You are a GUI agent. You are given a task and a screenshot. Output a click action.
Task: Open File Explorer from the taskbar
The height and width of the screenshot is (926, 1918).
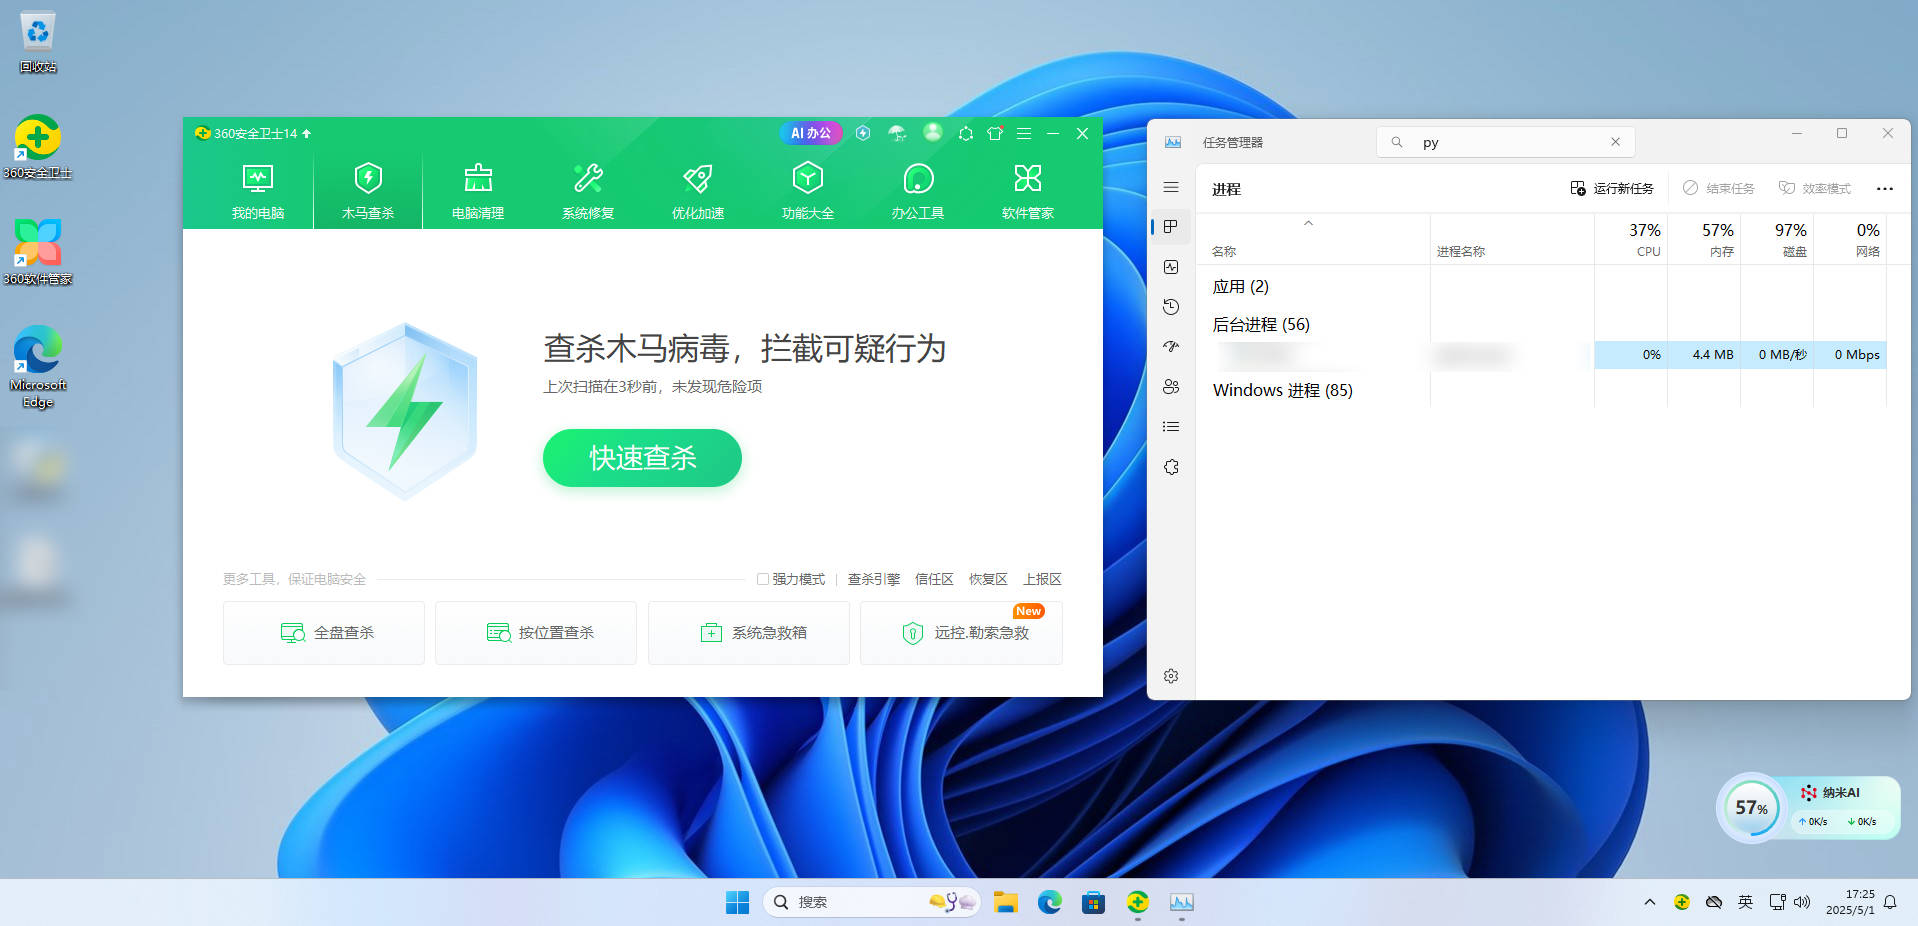[1005, 902]
